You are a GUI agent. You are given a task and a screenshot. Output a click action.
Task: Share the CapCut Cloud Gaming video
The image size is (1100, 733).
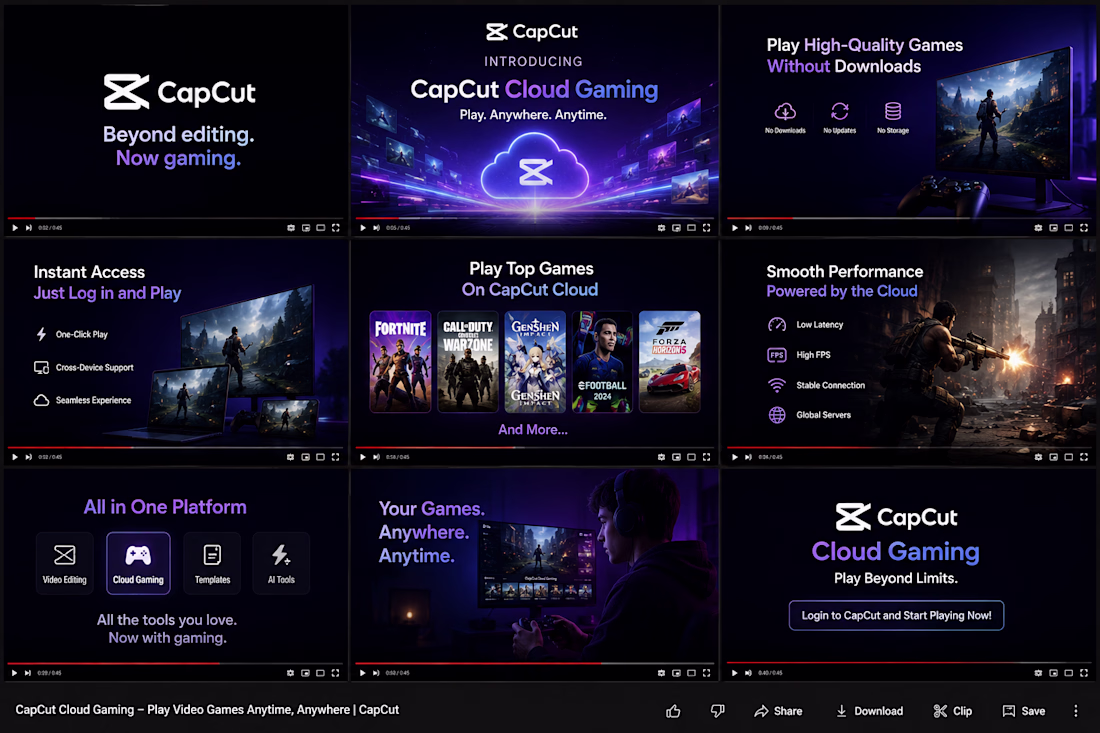(x=778, y=711)
